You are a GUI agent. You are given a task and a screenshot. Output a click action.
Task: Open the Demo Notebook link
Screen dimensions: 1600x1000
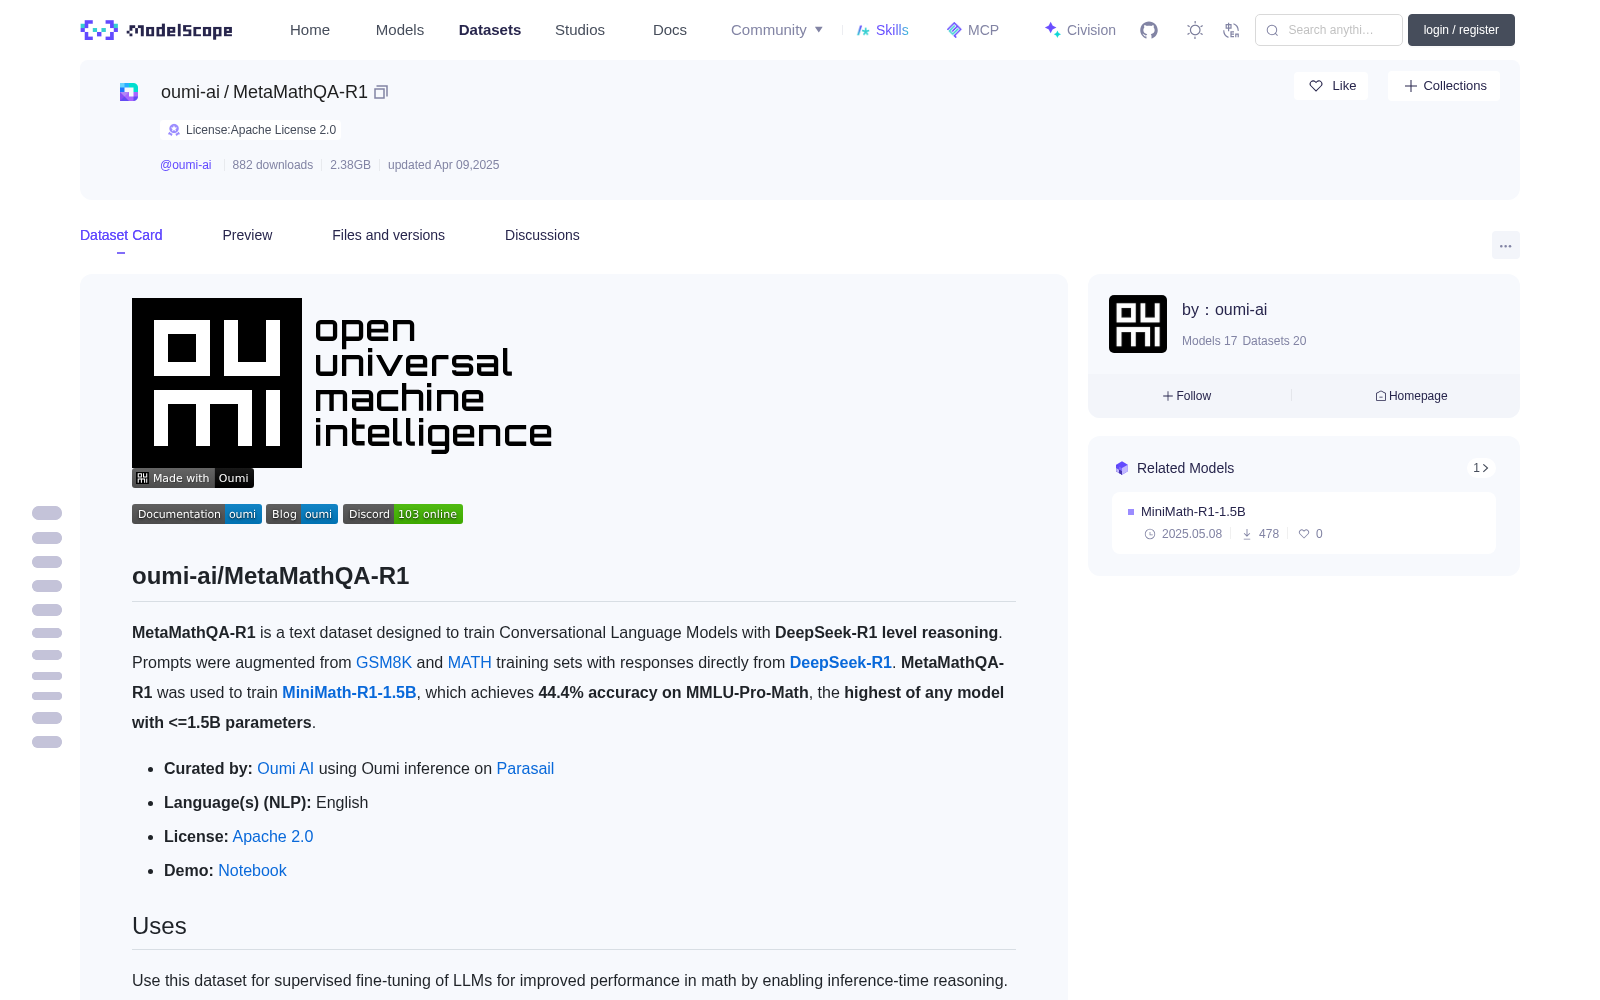pos(252,870)
